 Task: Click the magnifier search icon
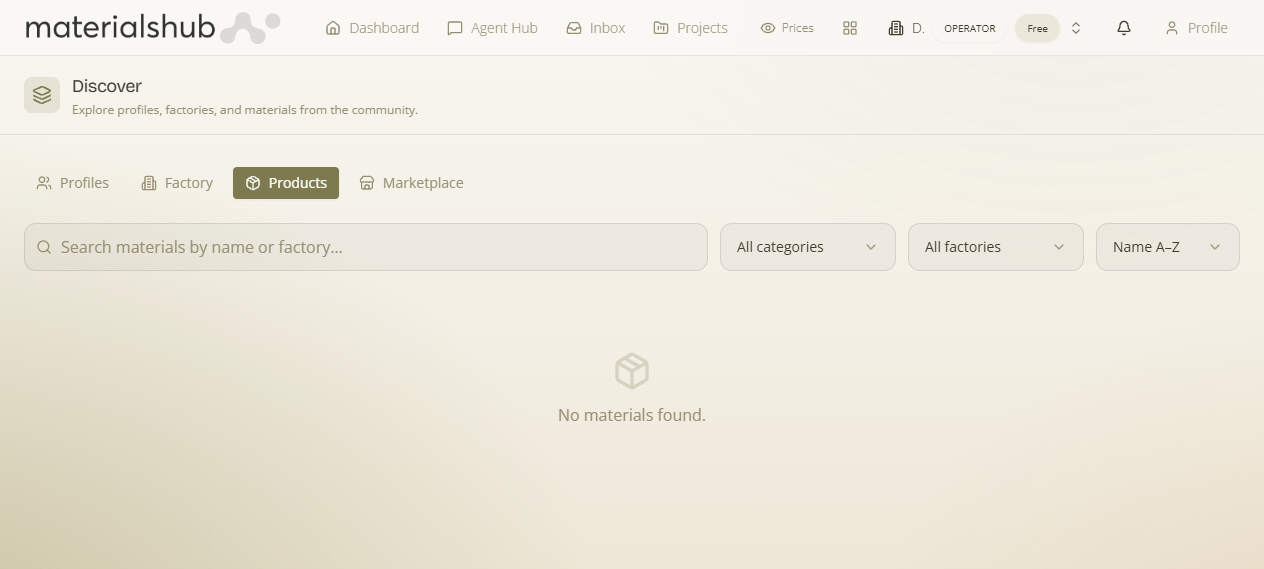[44, 247]
